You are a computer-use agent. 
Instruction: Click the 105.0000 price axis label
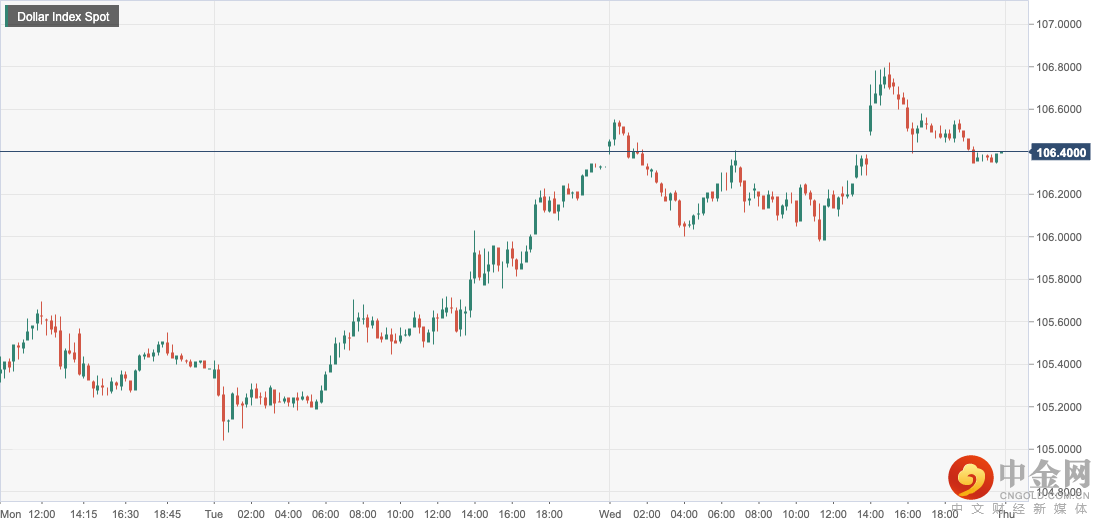(1061, 449)
